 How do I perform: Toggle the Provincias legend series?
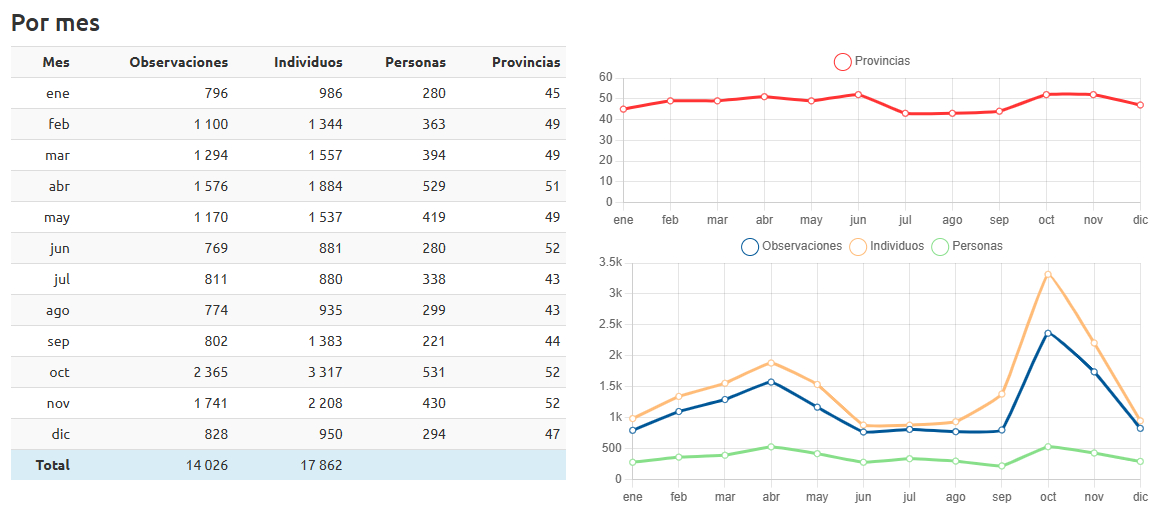tap(872, 62)
